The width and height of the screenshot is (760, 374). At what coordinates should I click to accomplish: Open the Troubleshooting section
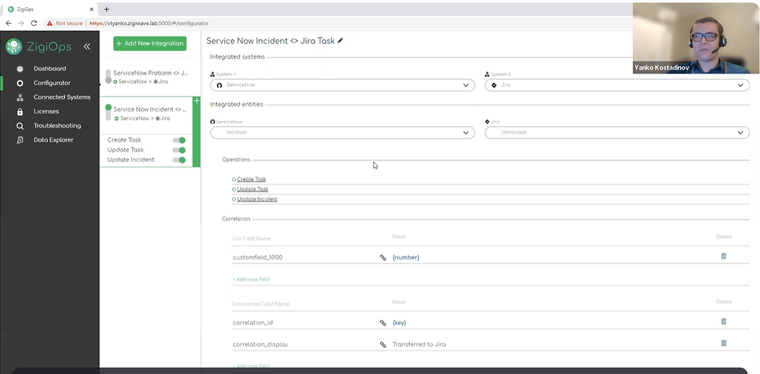click(57, 125)
